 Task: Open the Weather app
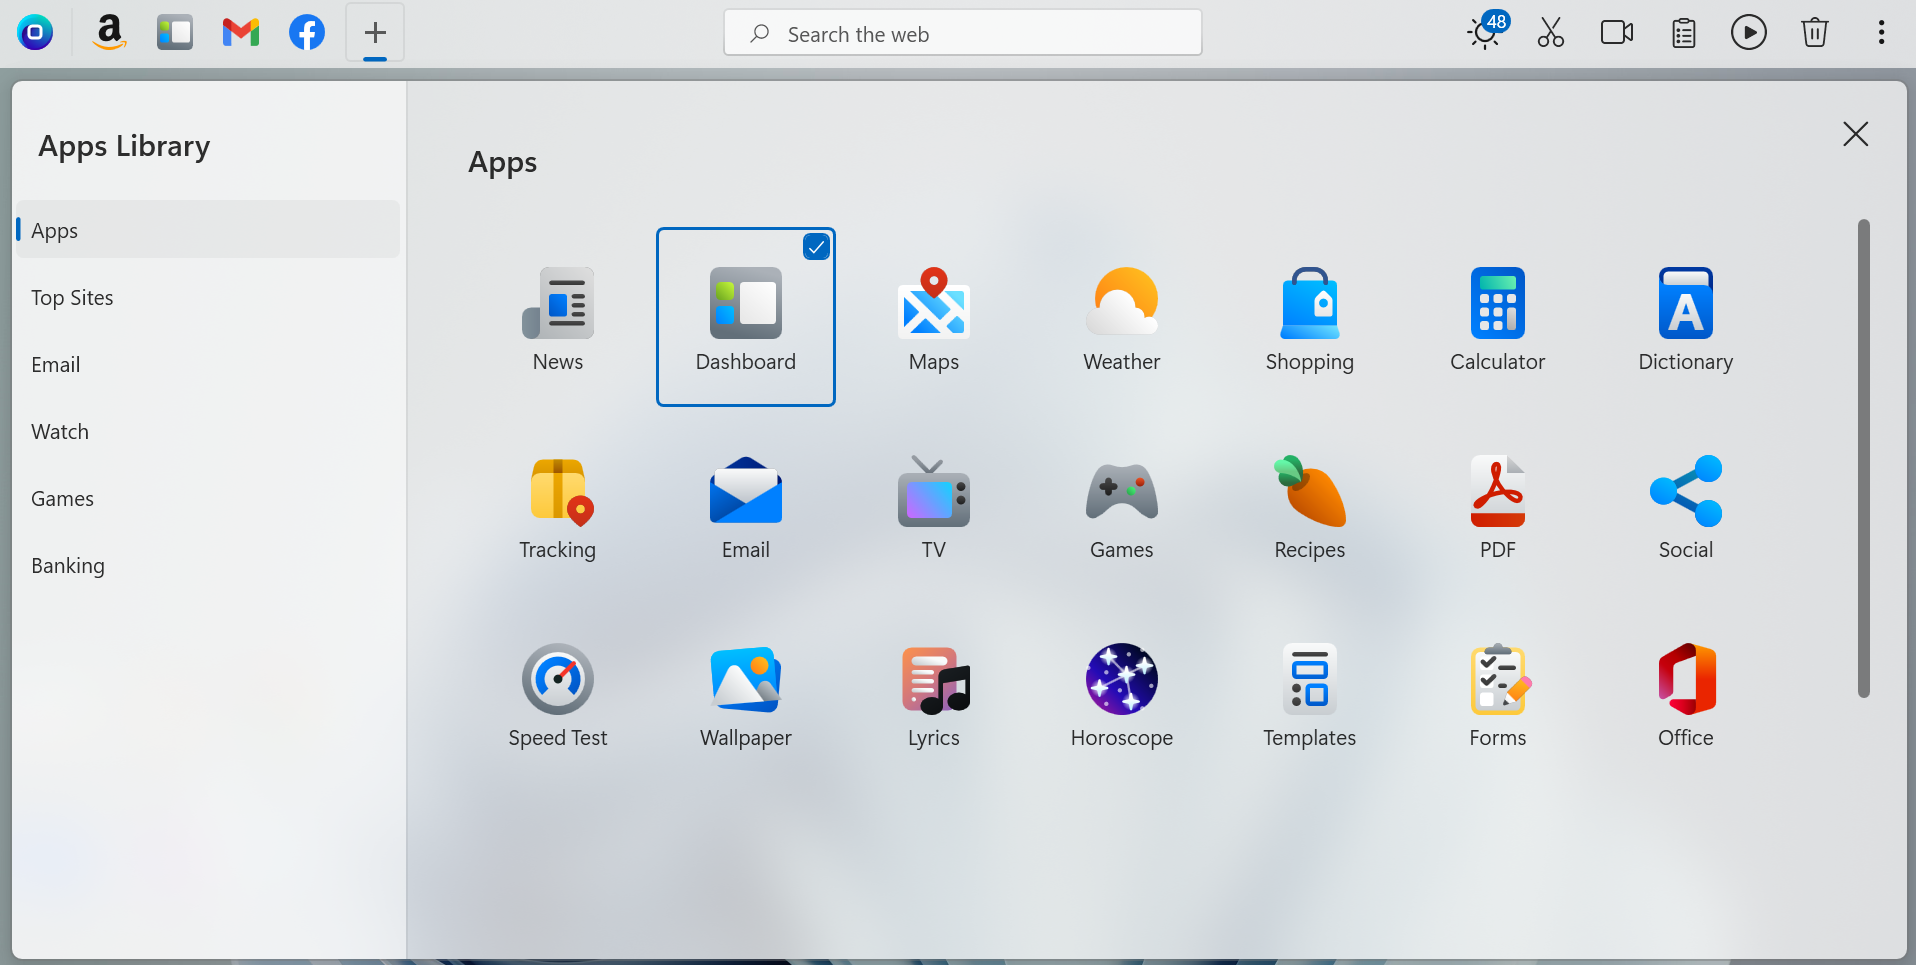pyautogui.click(x=1121, y=315)
